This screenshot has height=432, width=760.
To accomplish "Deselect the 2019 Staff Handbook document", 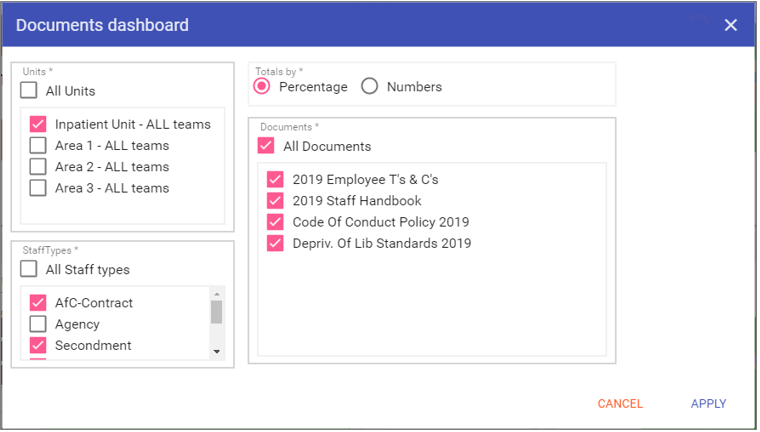I will pos(276,201).
